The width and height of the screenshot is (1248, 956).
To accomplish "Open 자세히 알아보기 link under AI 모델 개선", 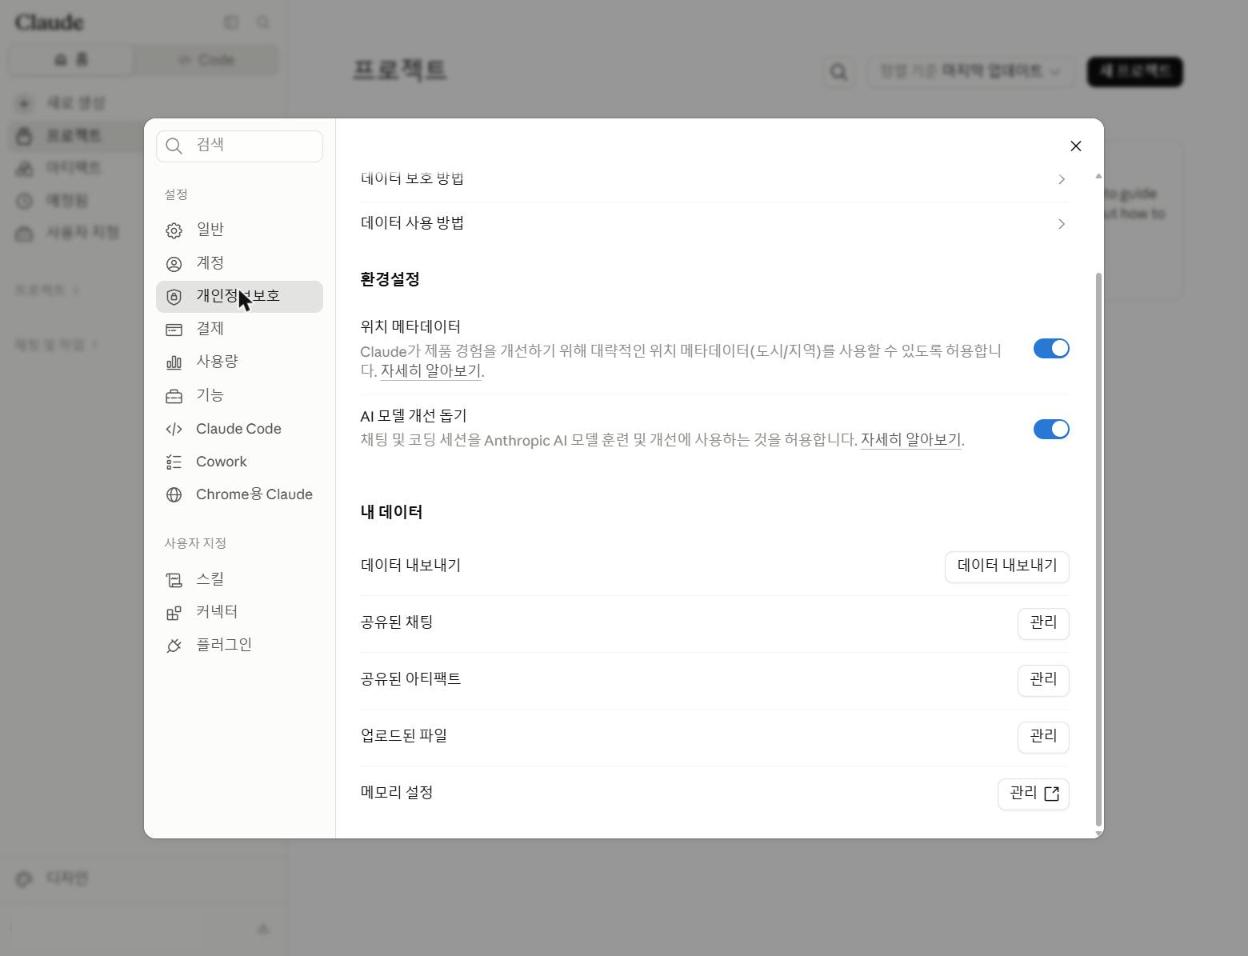I will [911, 440].
